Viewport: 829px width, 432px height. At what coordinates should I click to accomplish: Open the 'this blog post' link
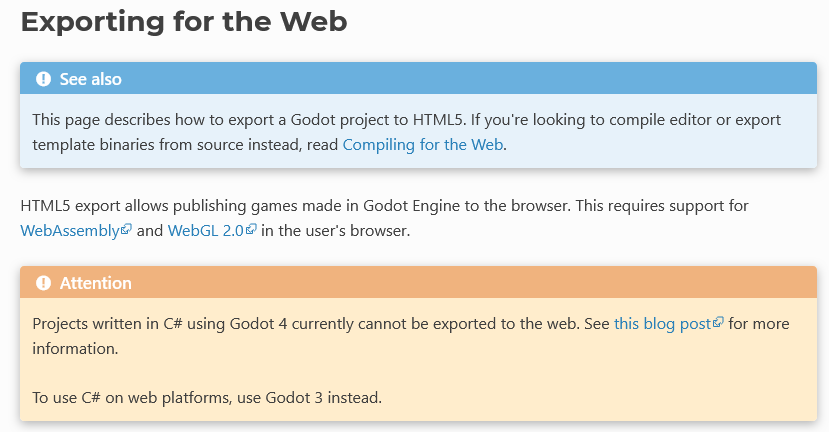point(662,324)
